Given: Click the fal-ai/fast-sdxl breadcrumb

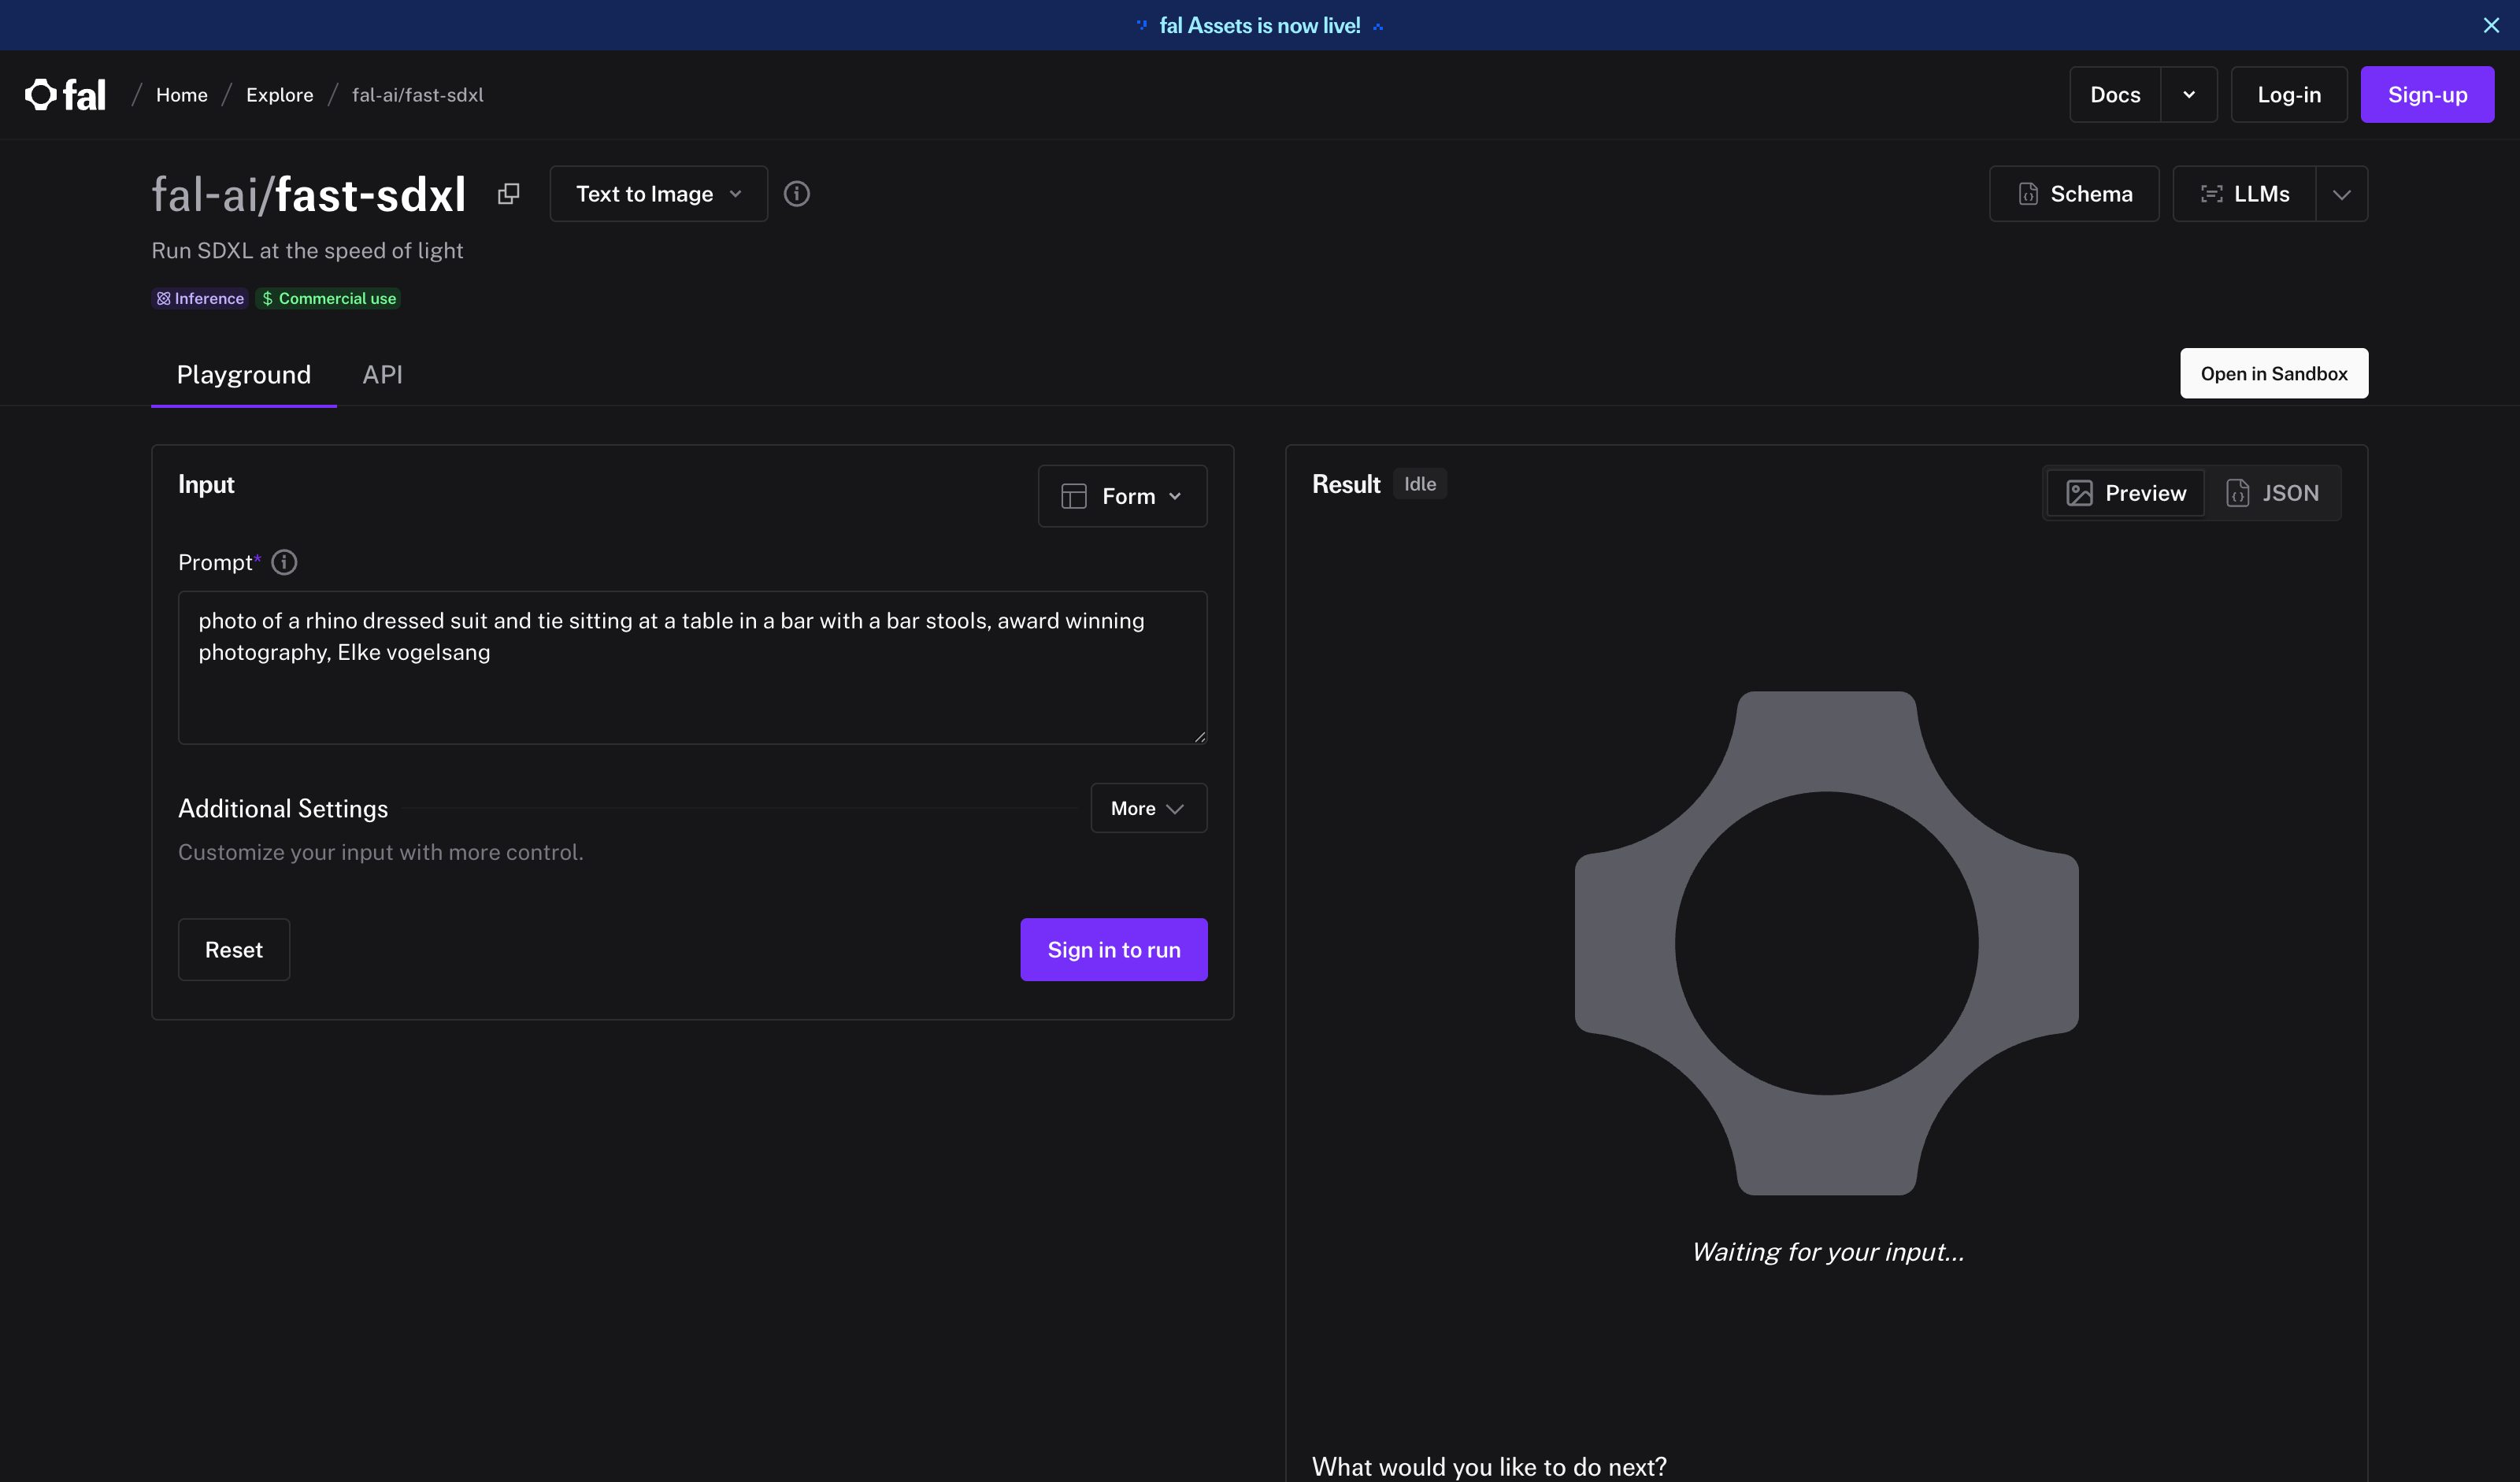Looking at the screenshot, I should tap(418, 95).
